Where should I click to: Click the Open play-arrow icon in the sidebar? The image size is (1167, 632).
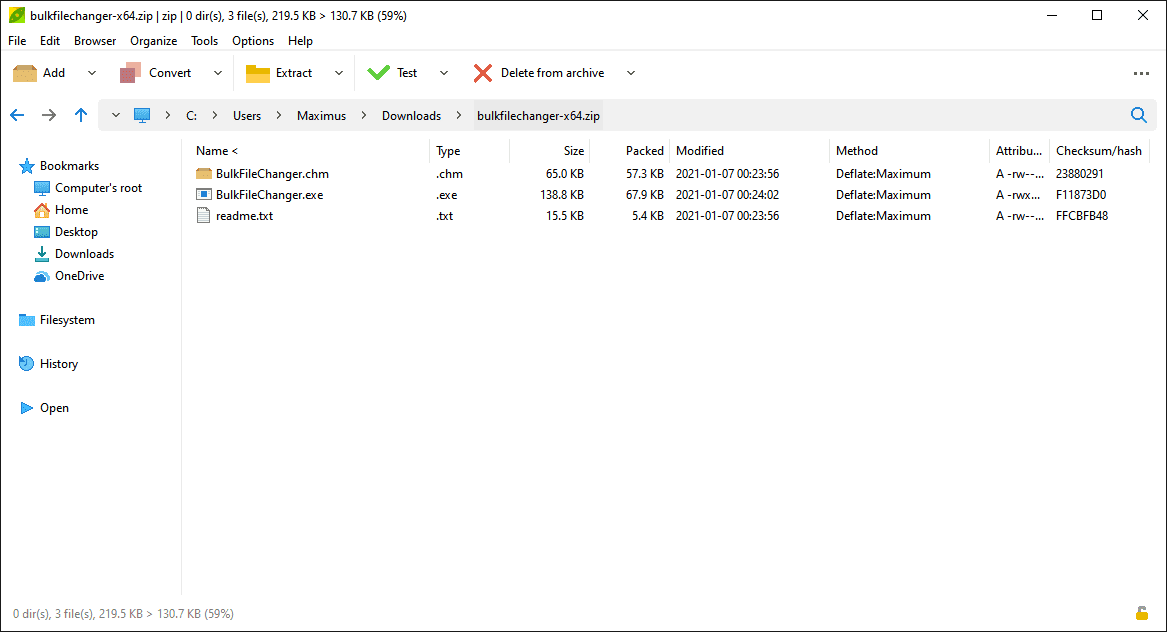click(x=26, y=408)
